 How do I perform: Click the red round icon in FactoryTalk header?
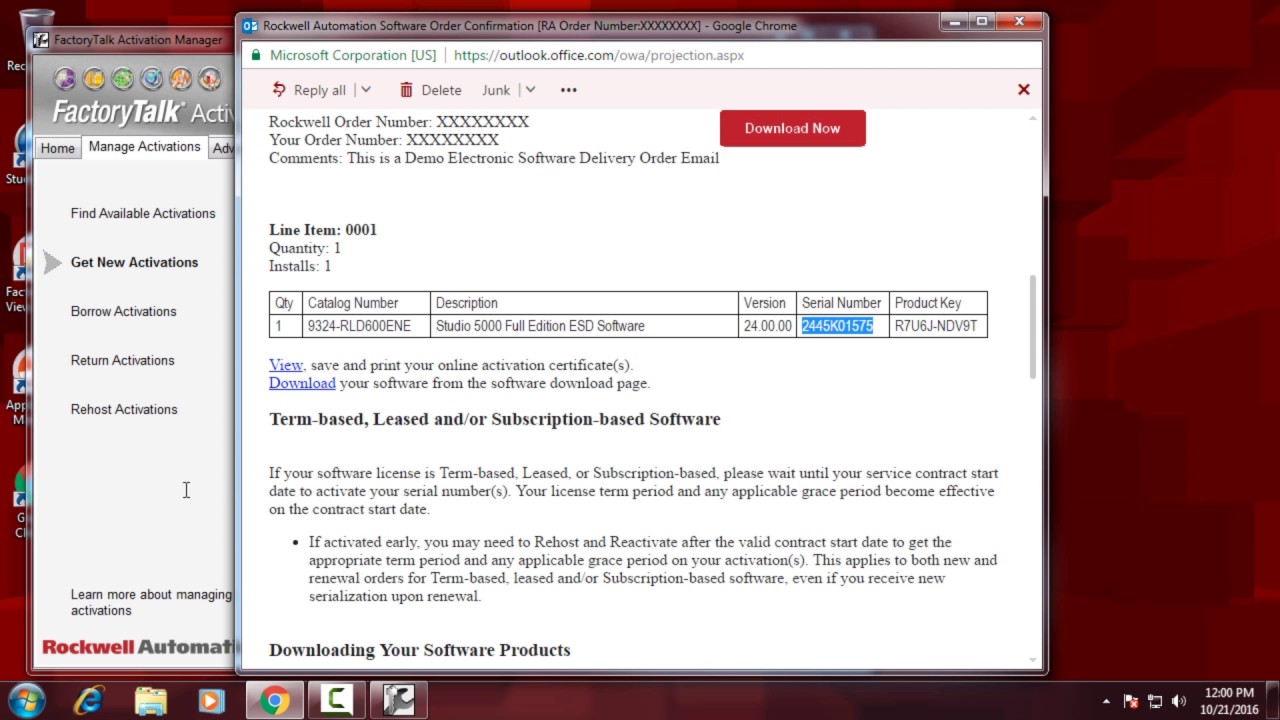(210, 78)
